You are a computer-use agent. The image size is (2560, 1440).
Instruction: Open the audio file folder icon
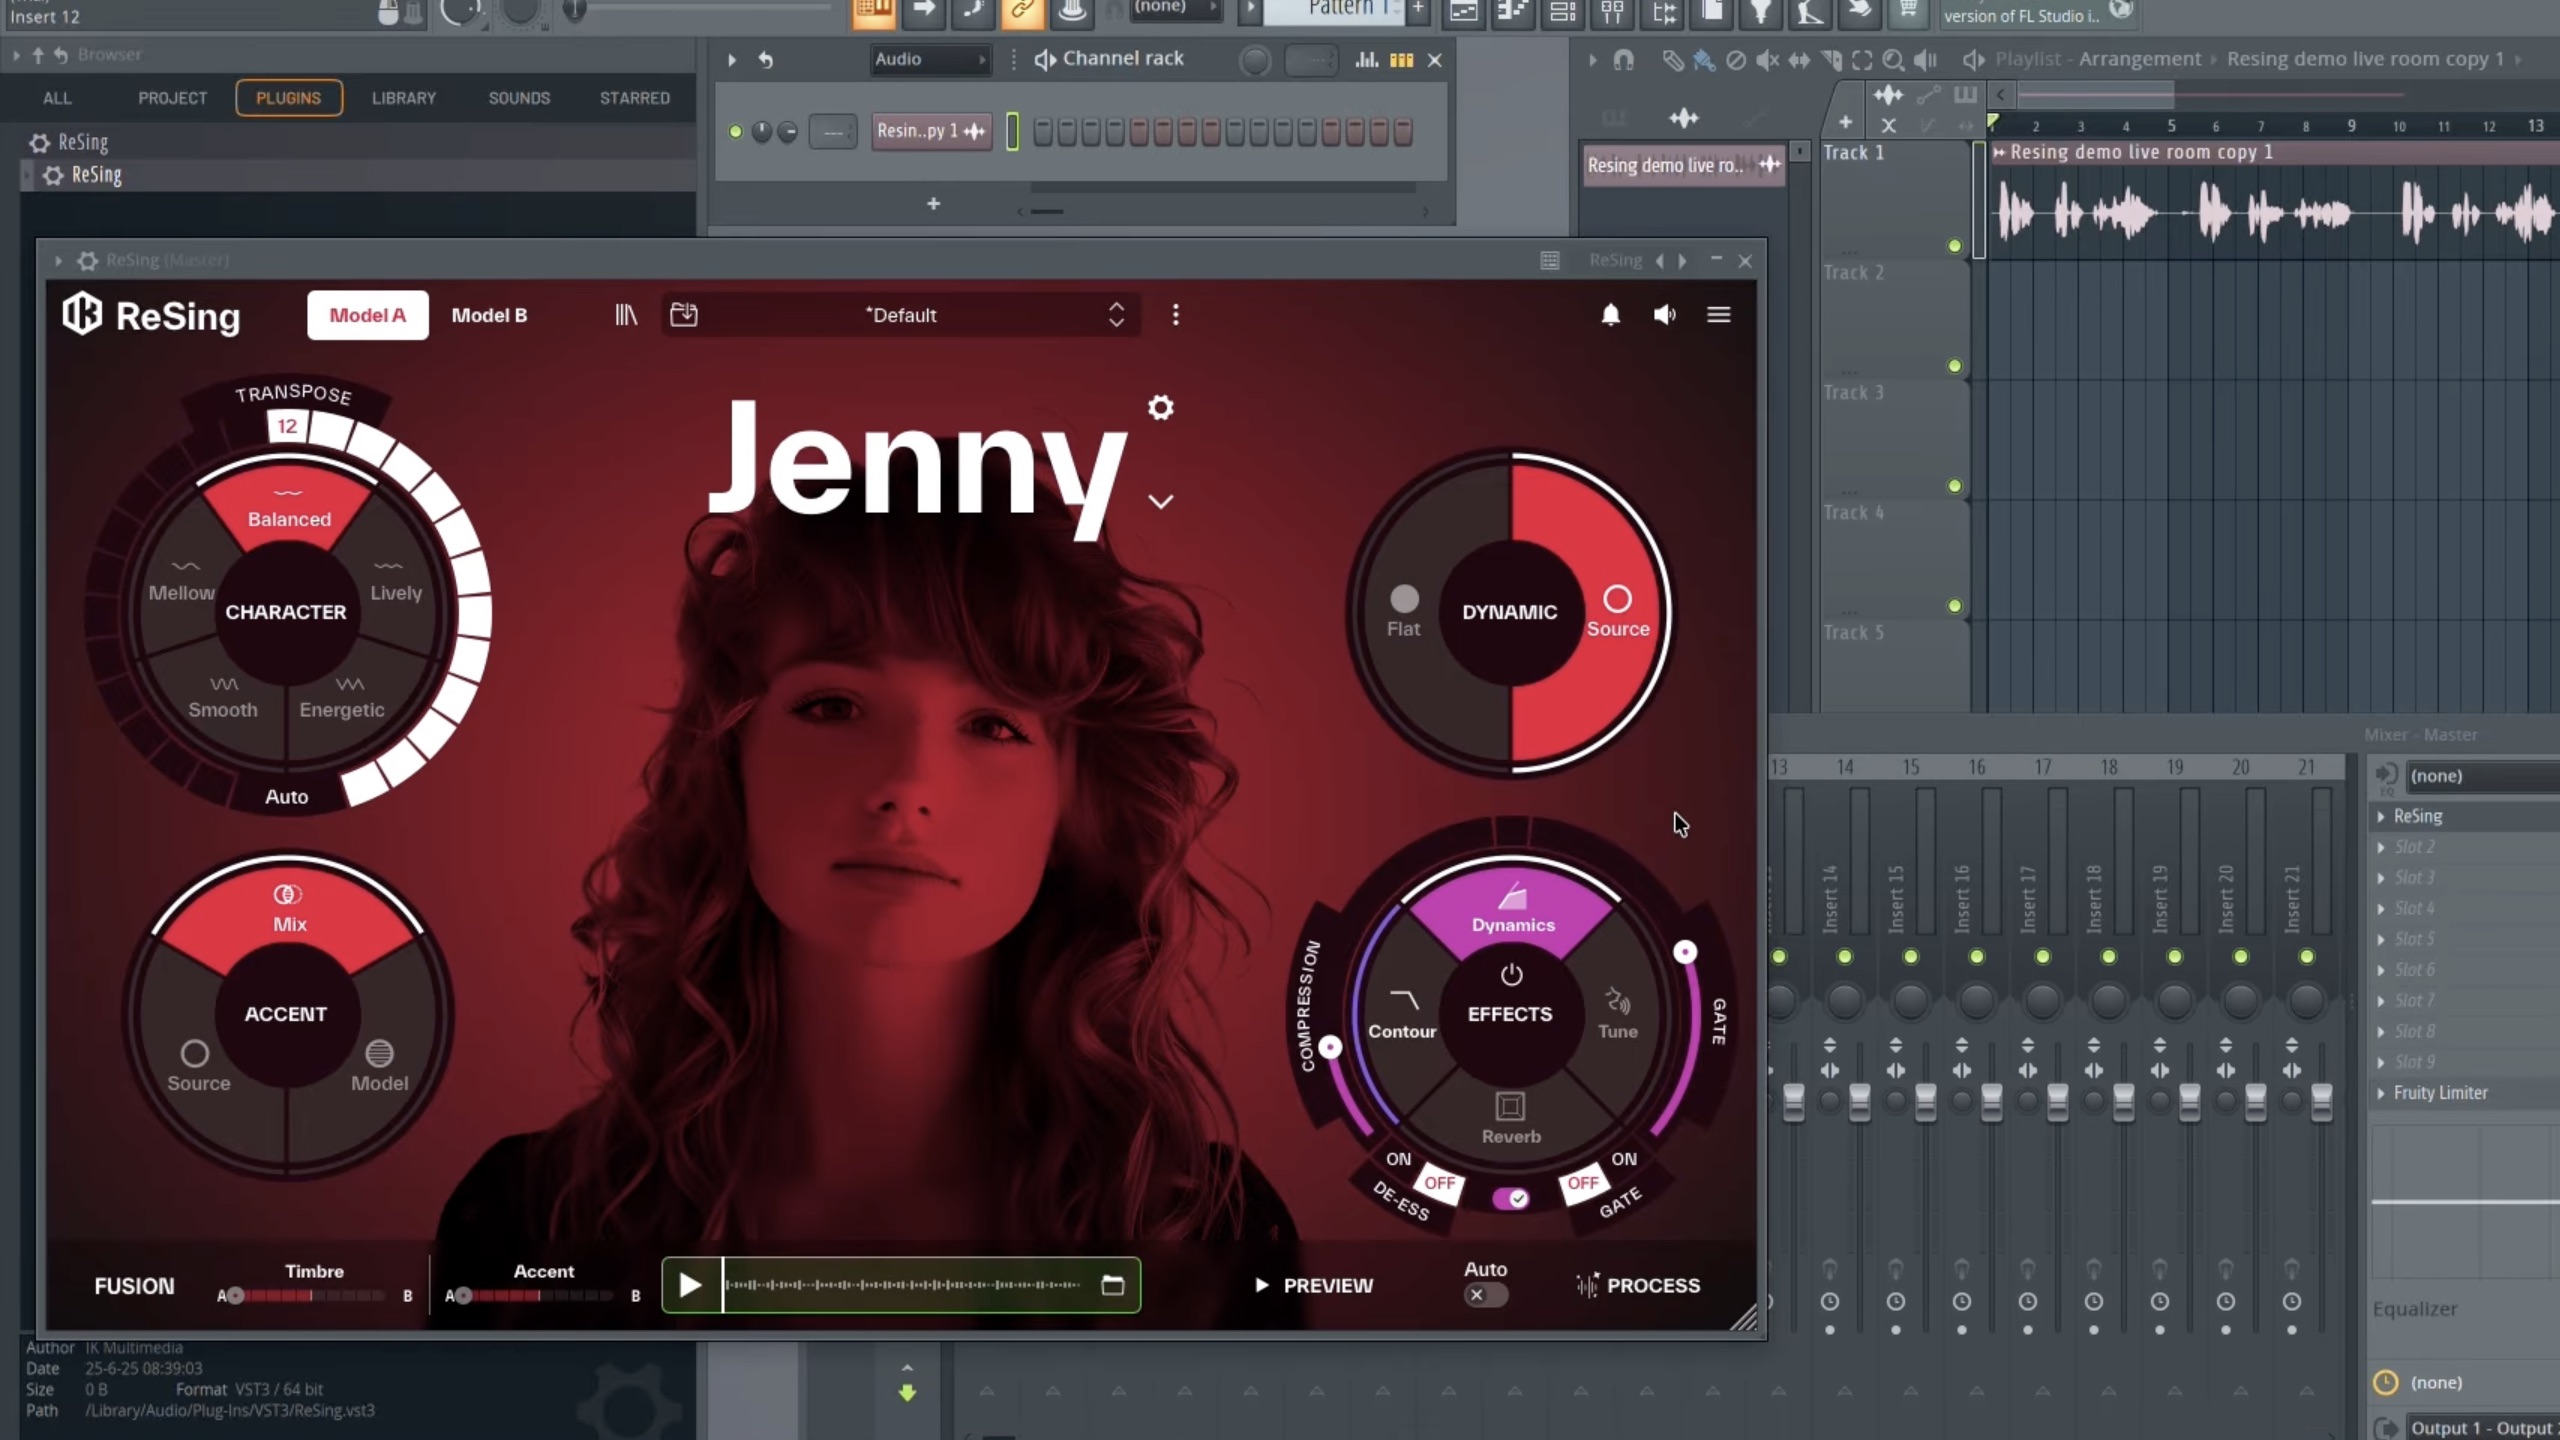1112,1285
